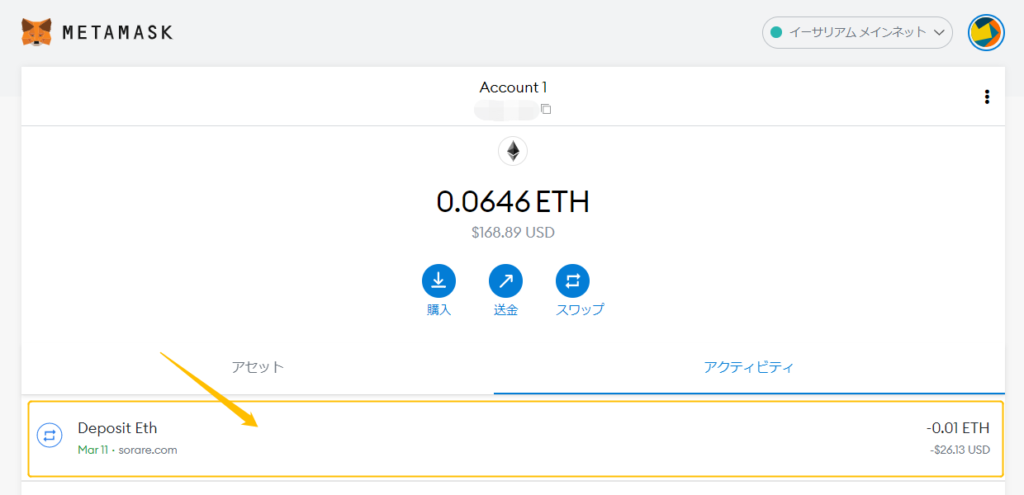
Task: Click the 送金 (Send) arrow icon button
Action: point(506,281)
